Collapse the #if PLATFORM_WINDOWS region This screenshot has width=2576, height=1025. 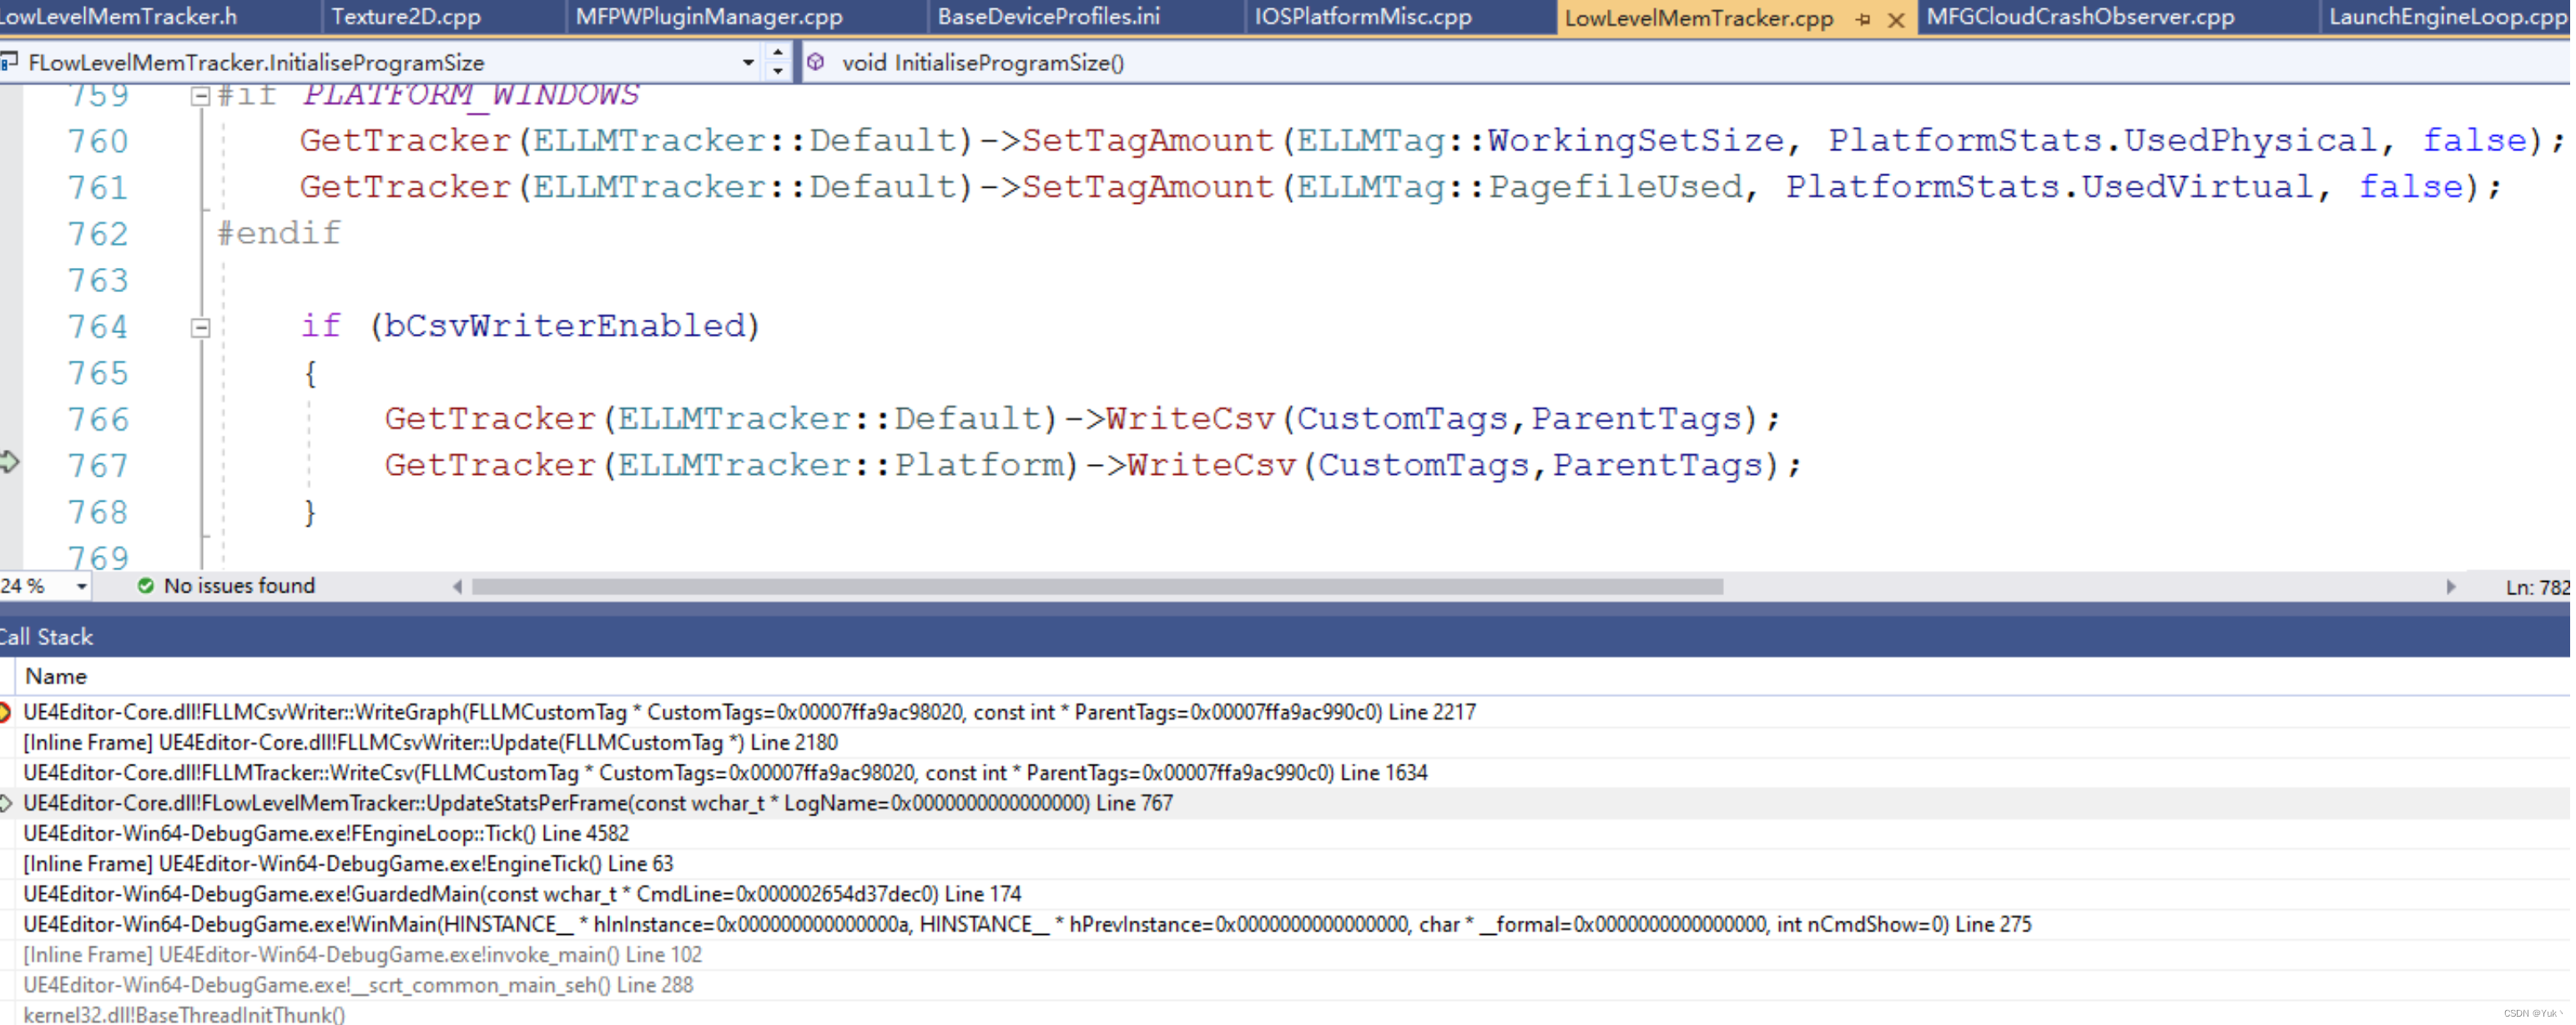coord(200,97)
